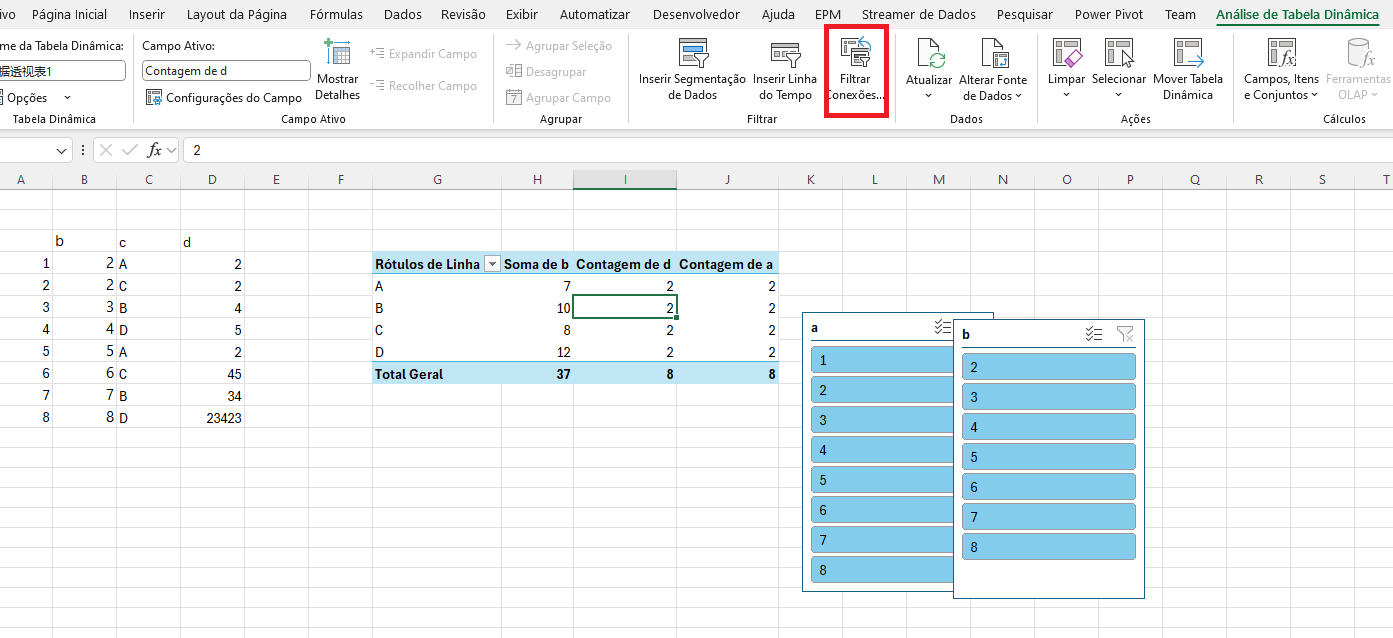The height and width of the screenshot is (638, 1393).
Task: Click cell with value 45 in column D
Action: click(x=212, y=374)
